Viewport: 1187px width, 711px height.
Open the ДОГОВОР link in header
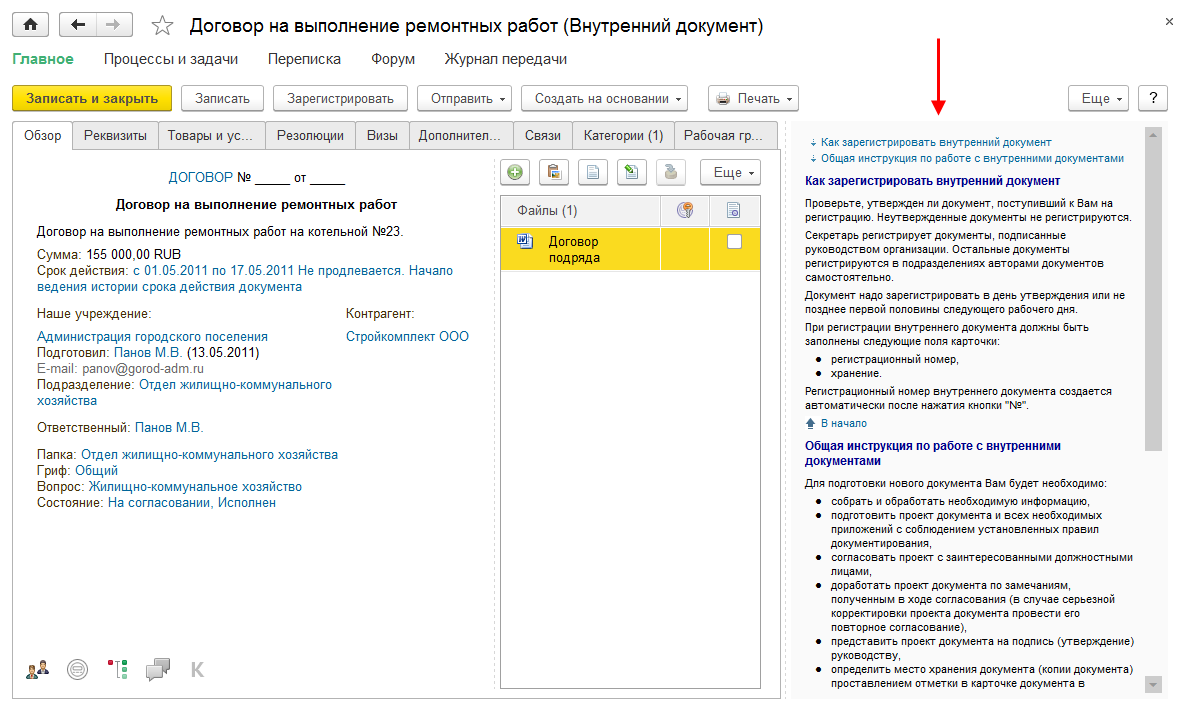(201, 177)
